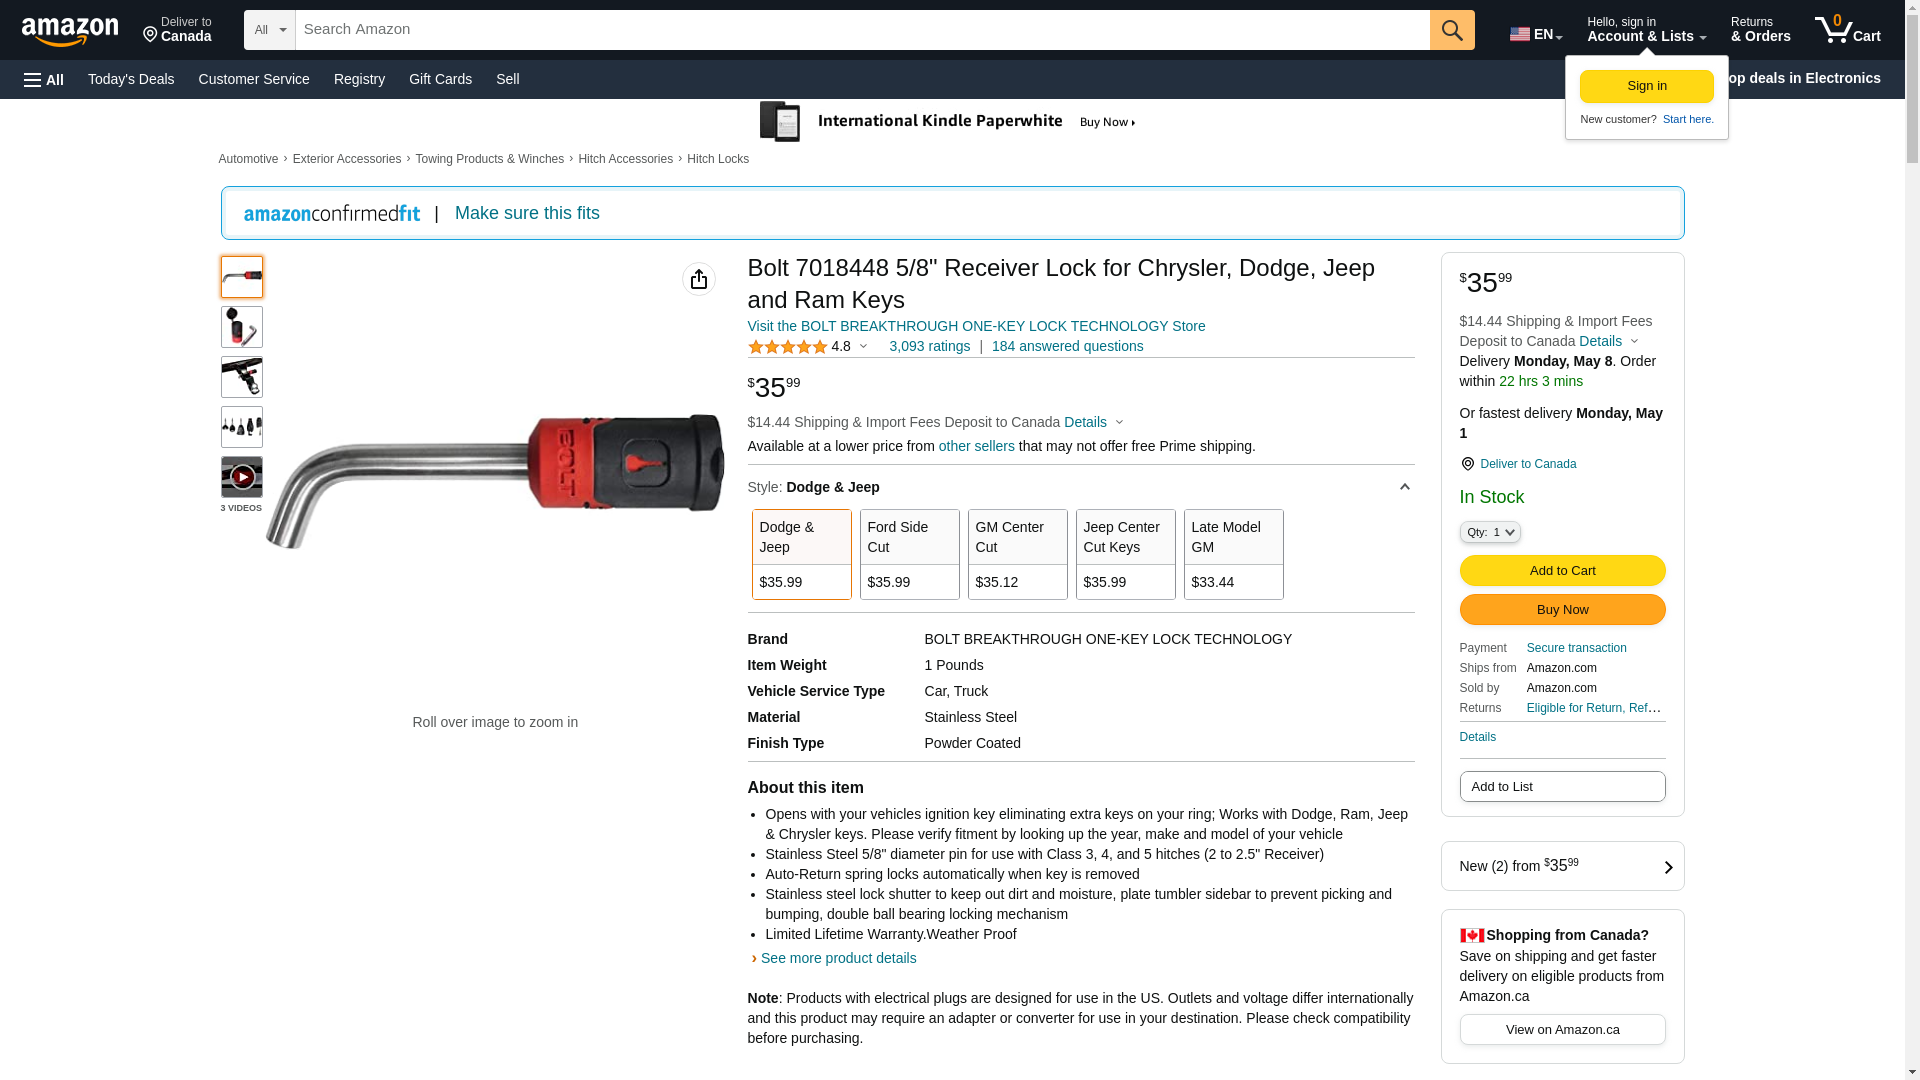The height and width of the screenshot is (1080, 1920).
Task: Expand the EN language selector
Action: pyautogui.click(x=1536, y=34)
